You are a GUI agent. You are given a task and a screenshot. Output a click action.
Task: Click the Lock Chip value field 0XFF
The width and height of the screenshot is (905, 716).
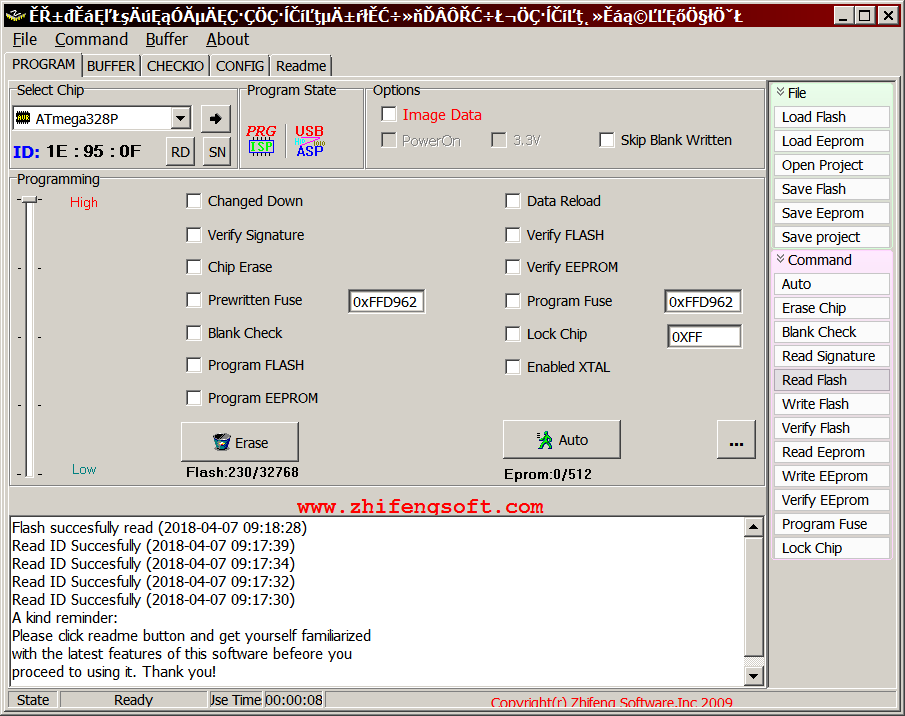704,336
